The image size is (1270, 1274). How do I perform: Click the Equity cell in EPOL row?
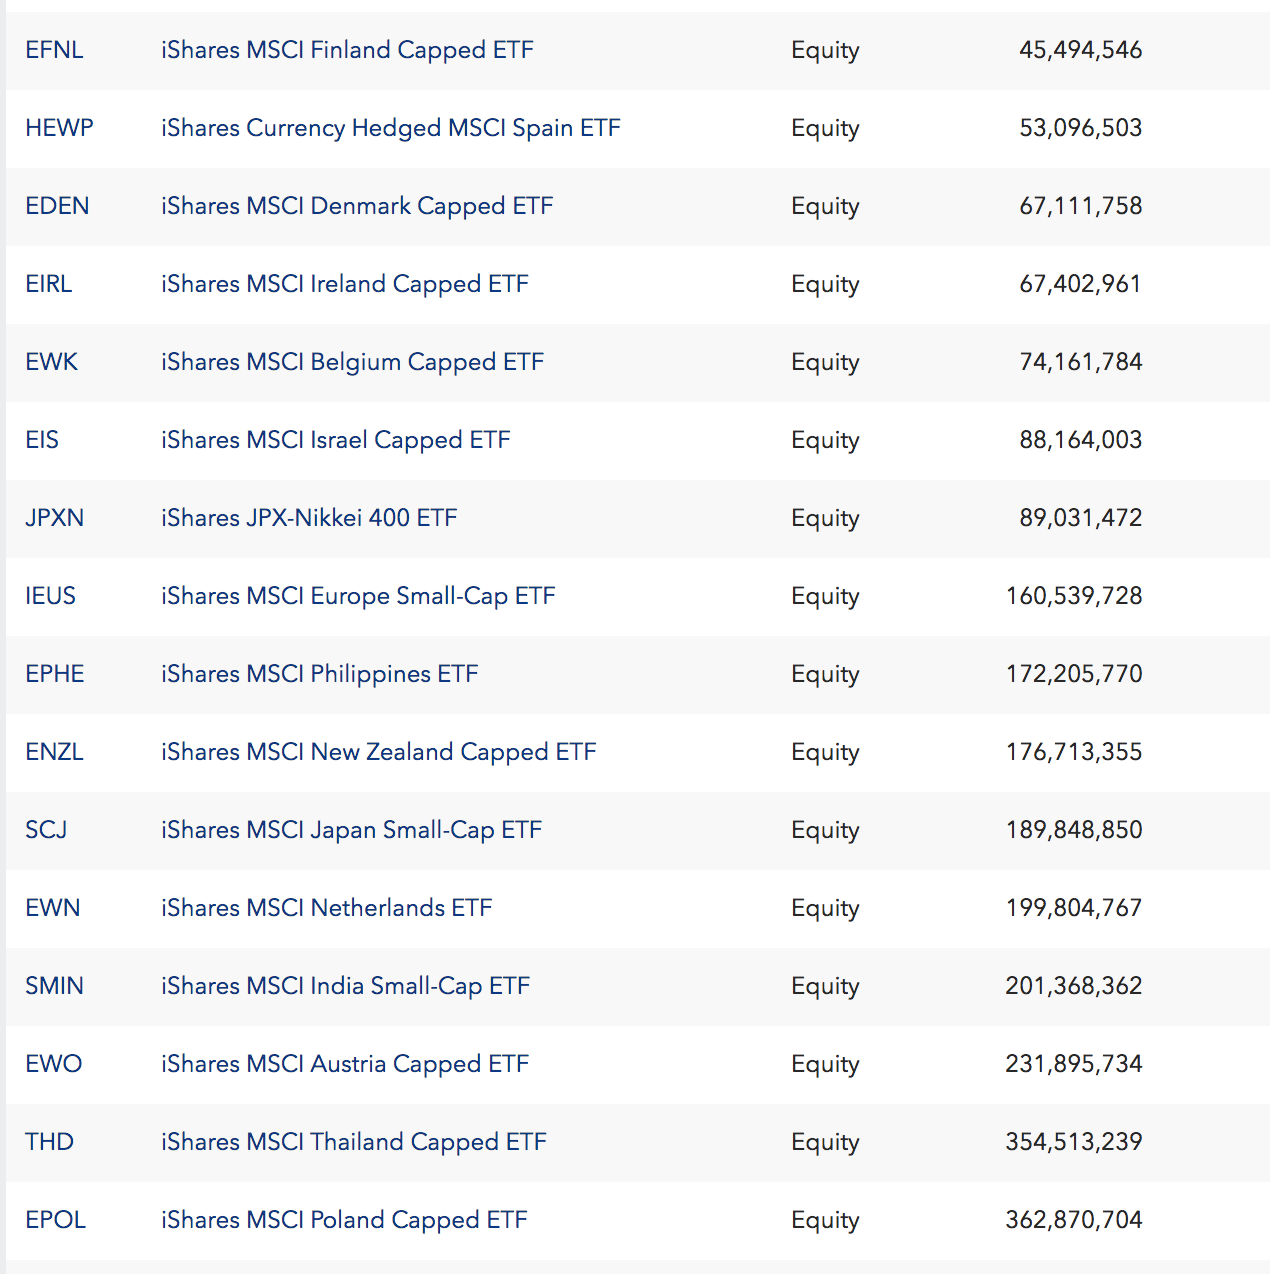tap(825, 1221)
